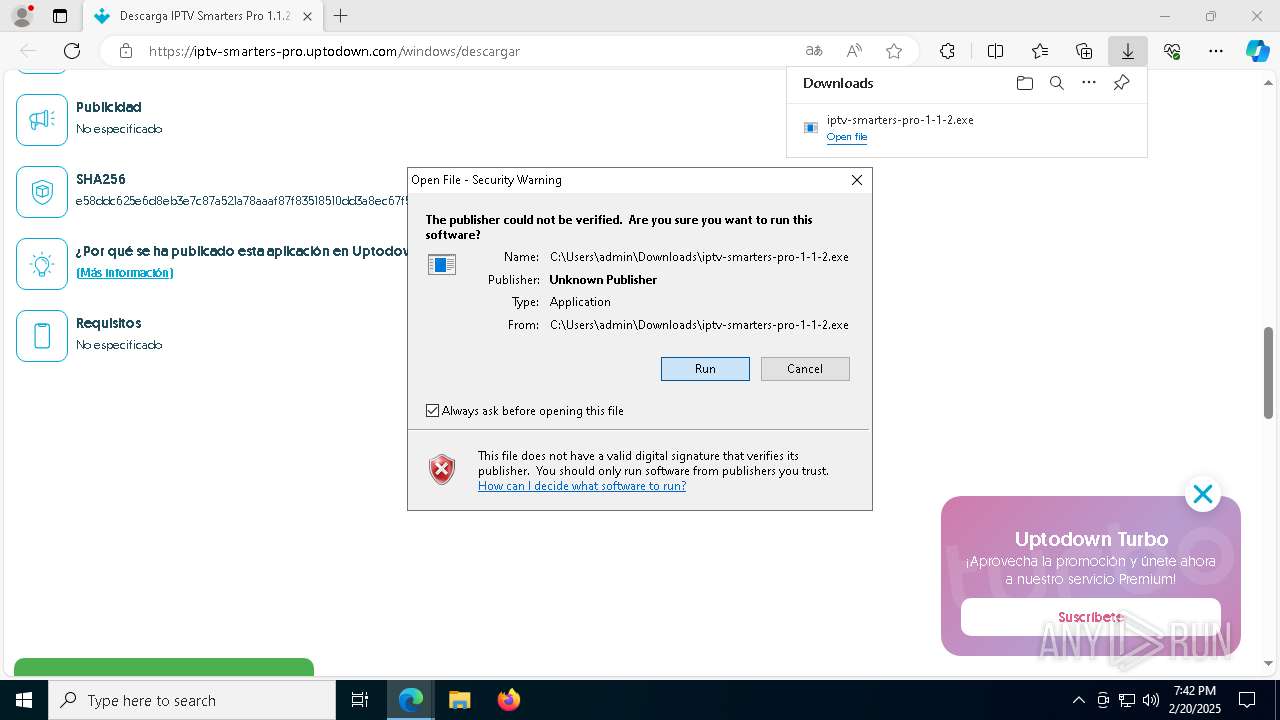
Task: Click the Suscríbete button
Action: [1091, 617]
